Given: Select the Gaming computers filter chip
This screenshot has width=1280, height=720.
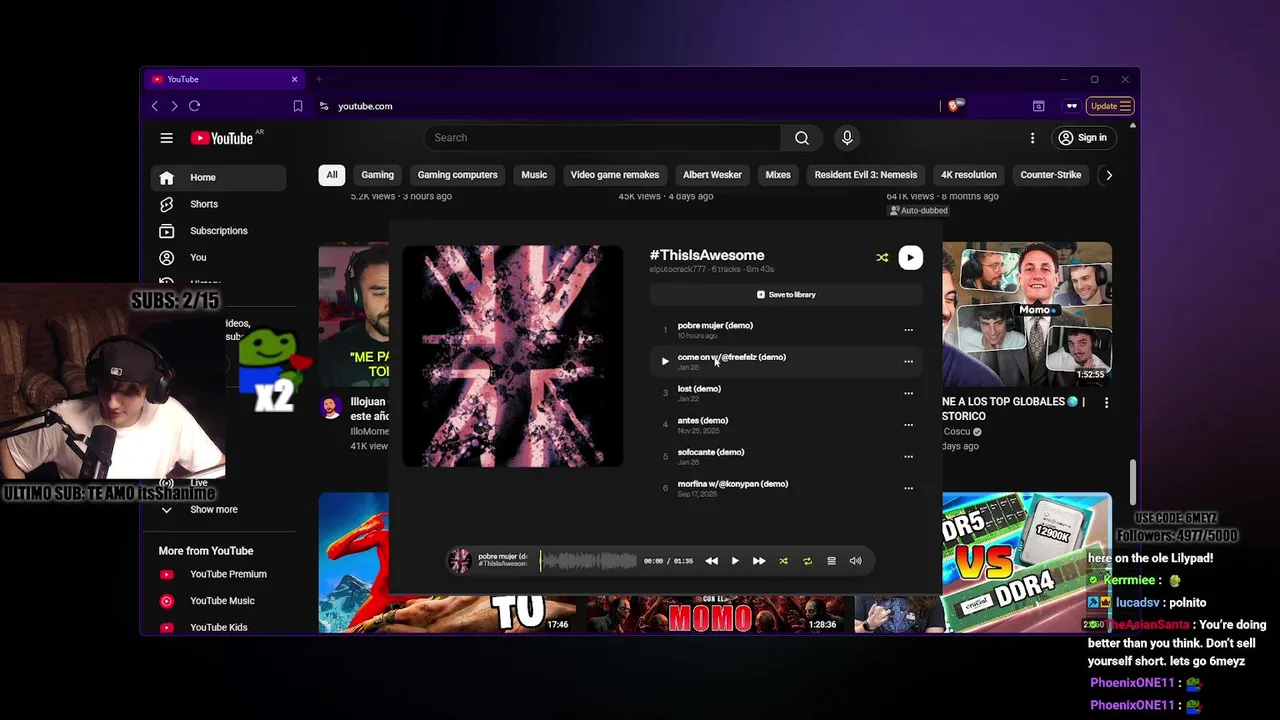Looking at the screenshot, I should pos(458,175).
